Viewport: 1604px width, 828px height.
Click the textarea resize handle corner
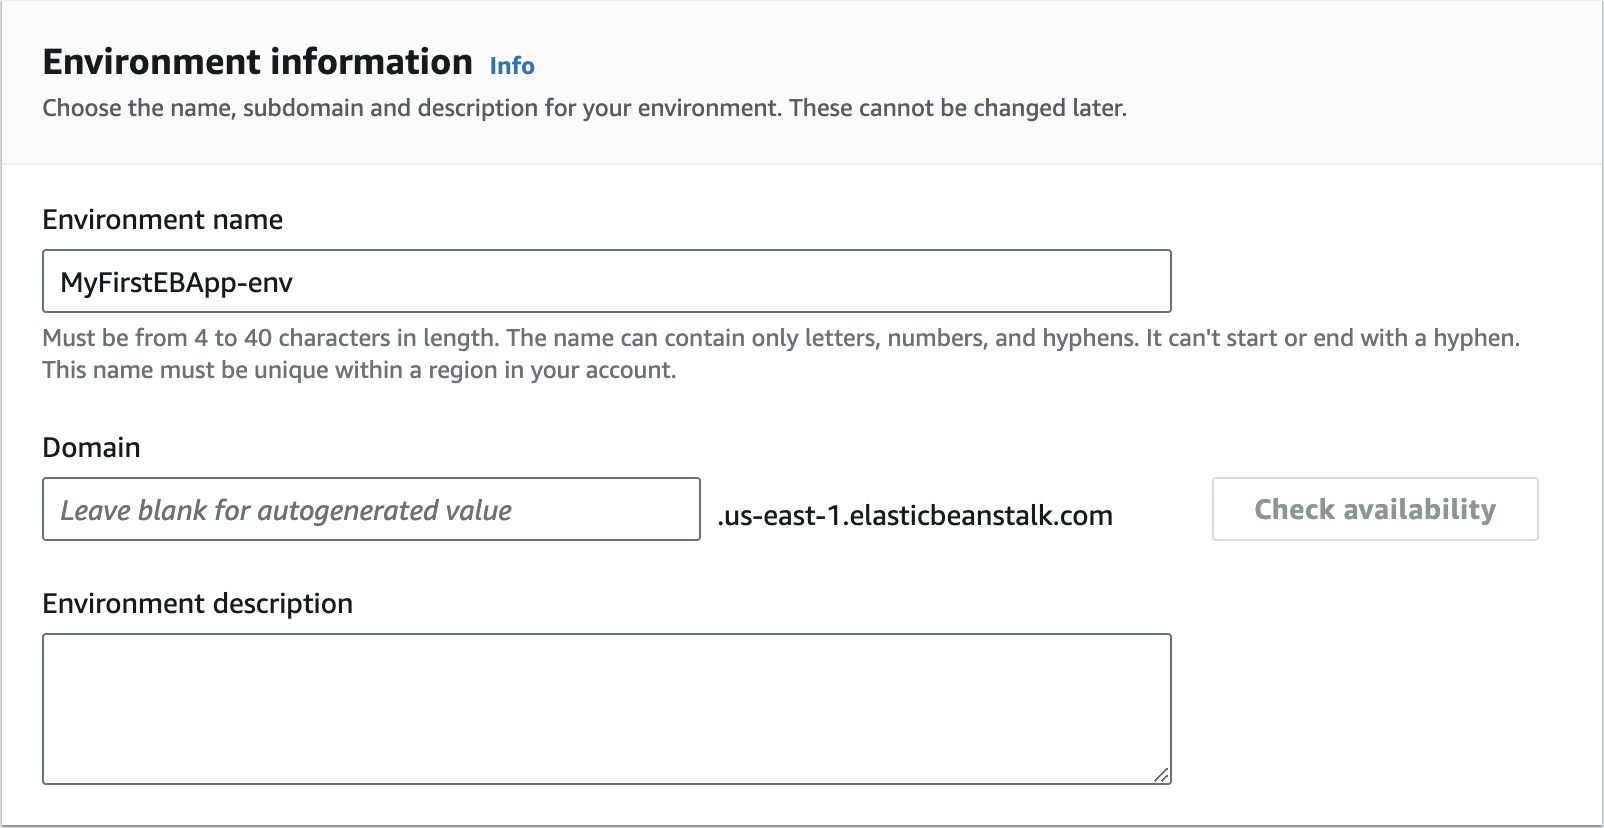(x=1161, y=775)
